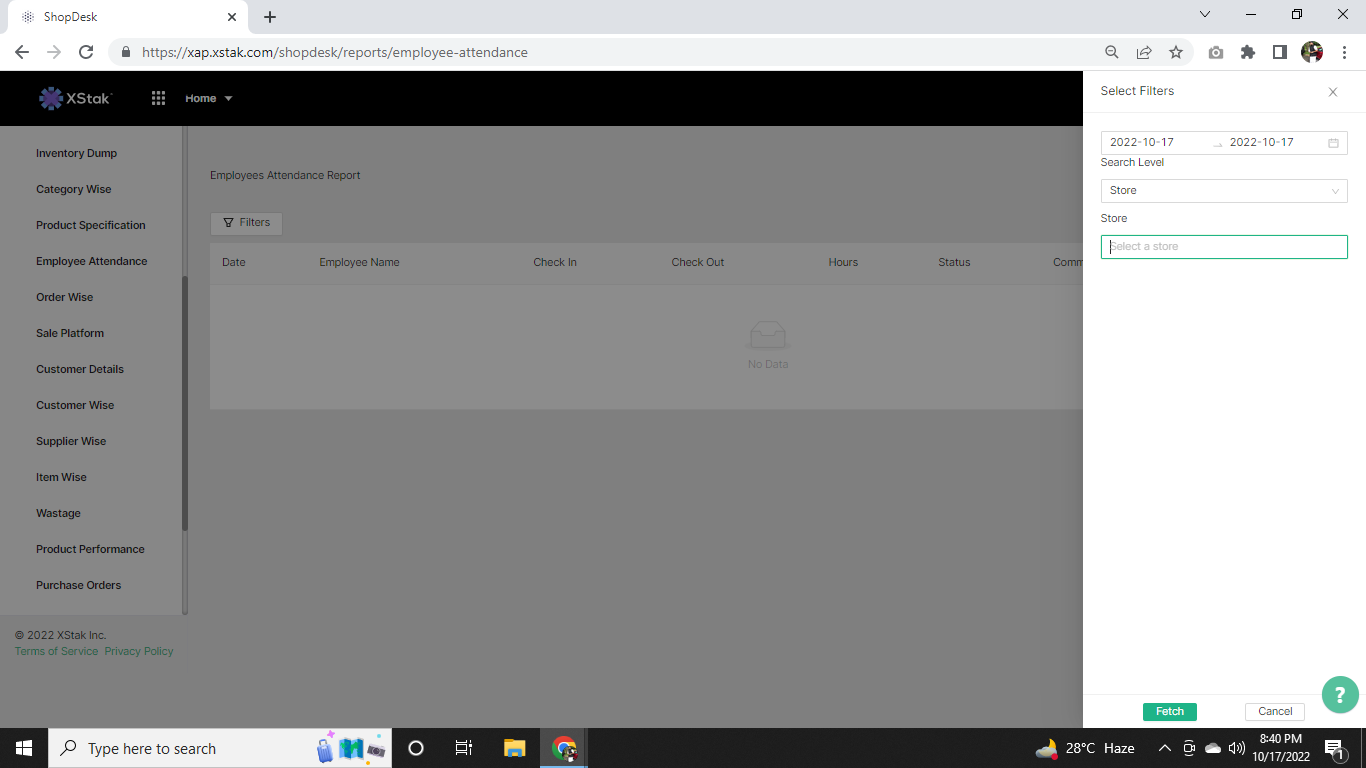The image size is (1366, 768).
Task: Open the Employee Attendance report
Action: pyautogui.click(x=91, y=261)
